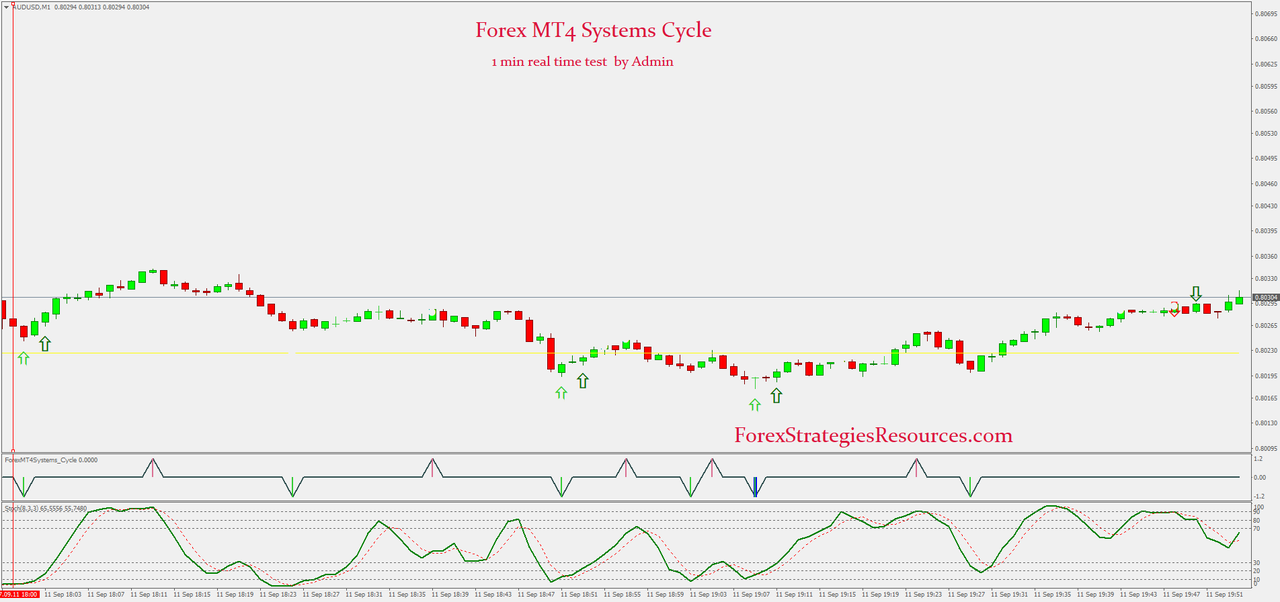Click the yellow horizontal support line
This screenshot has width=1280, height=602.
pos(400,352)
